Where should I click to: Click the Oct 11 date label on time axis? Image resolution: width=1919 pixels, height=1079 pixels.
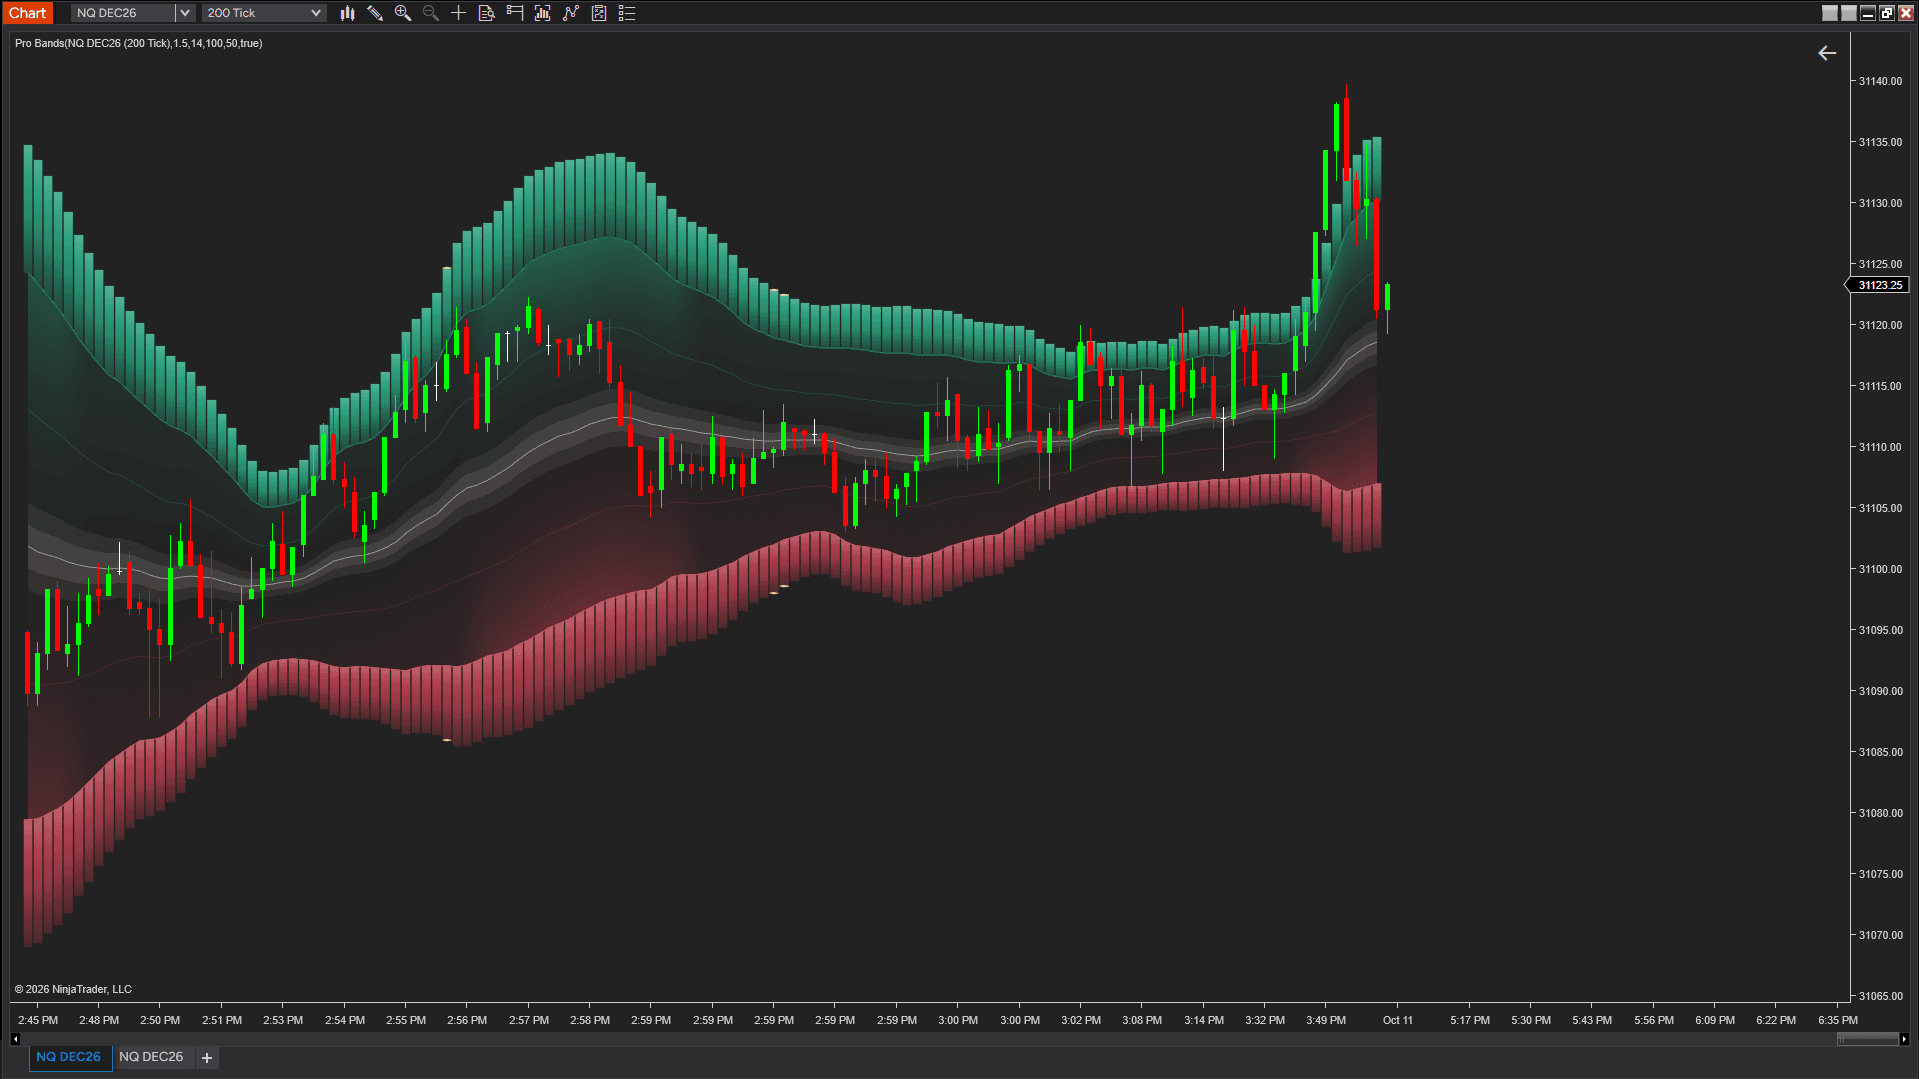click(1398, 1020)
